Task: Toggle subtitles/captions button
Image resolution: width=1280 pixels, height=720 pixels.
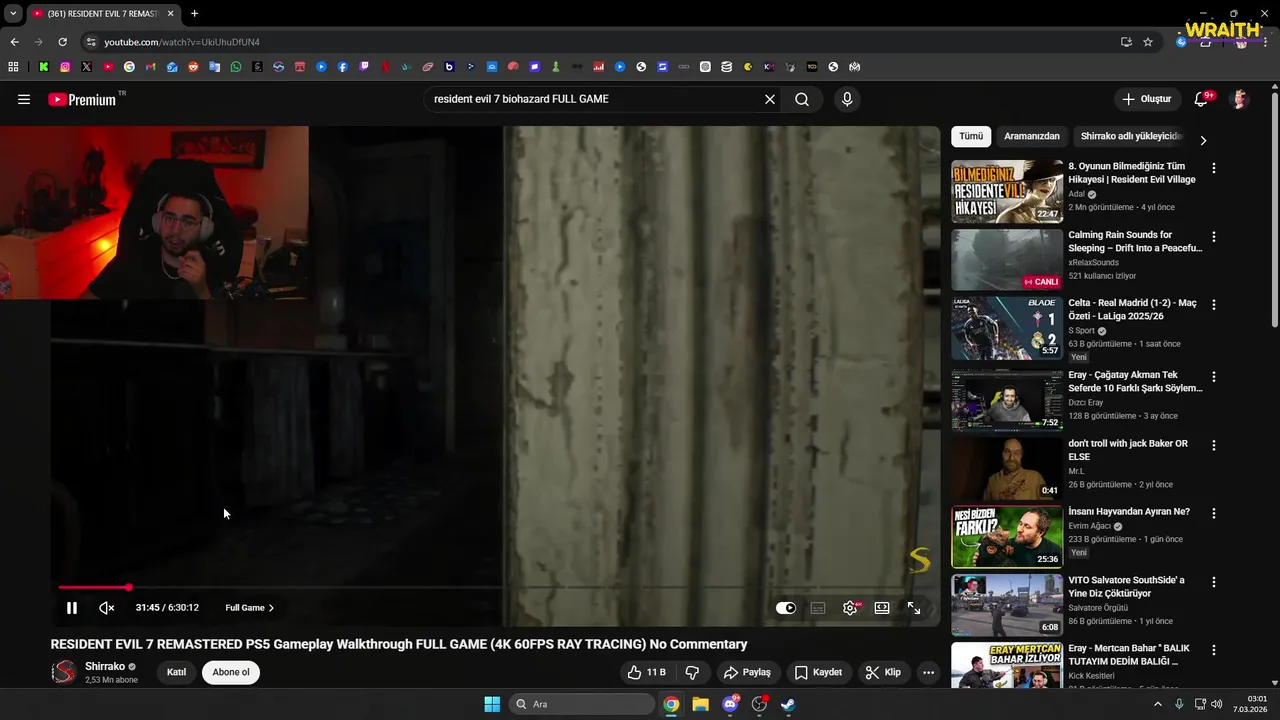Action: (x=818, y=608)
